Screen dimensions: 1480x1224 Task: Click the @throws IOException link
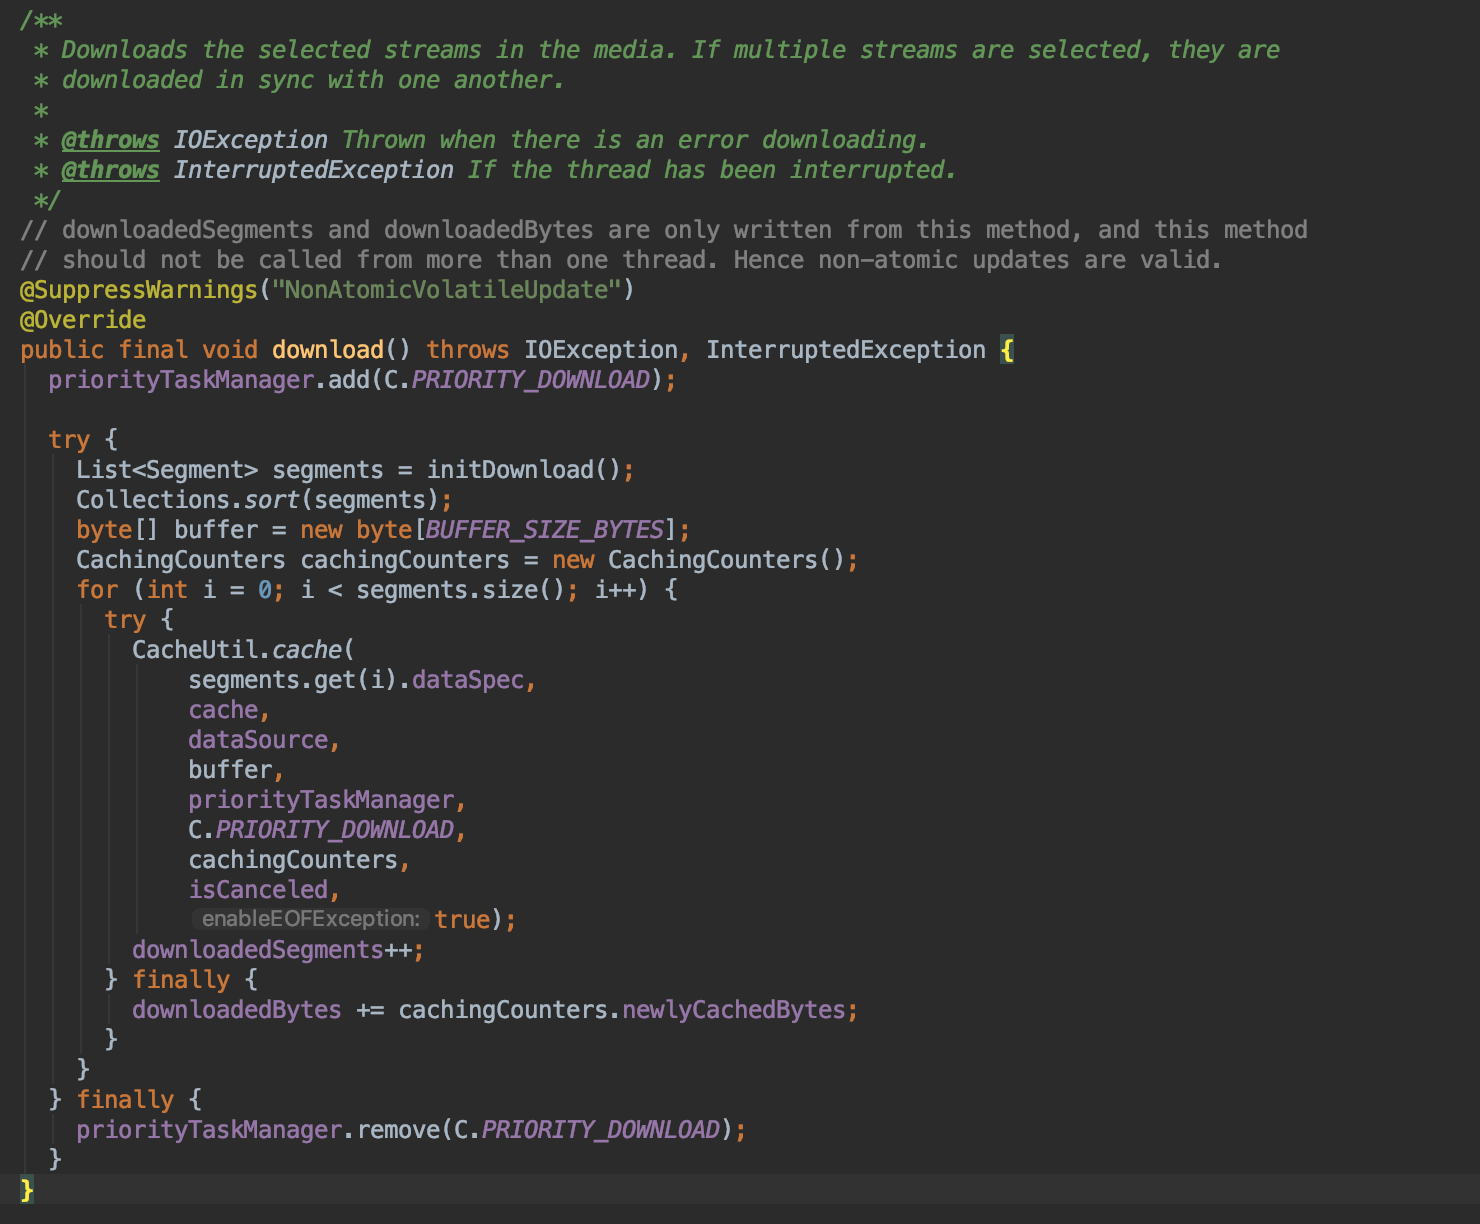[110, 140]
